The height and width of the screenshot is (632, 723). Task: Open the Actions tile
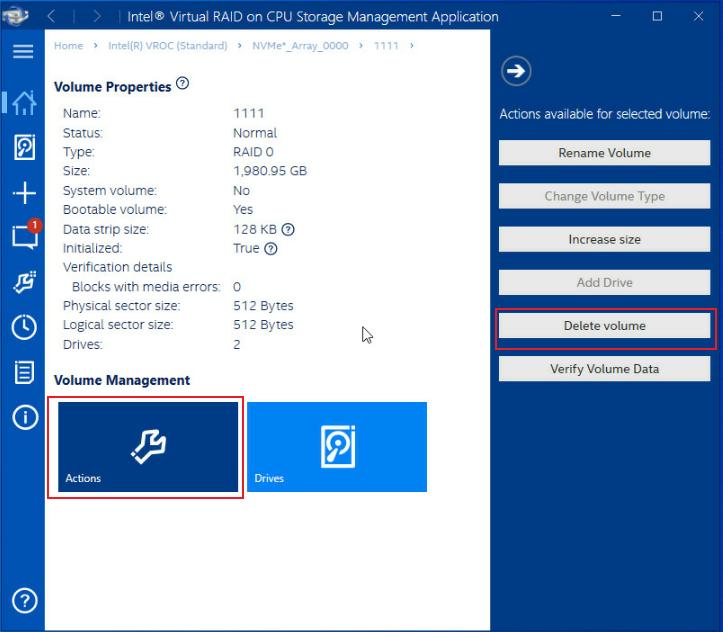tap(148, 447)
